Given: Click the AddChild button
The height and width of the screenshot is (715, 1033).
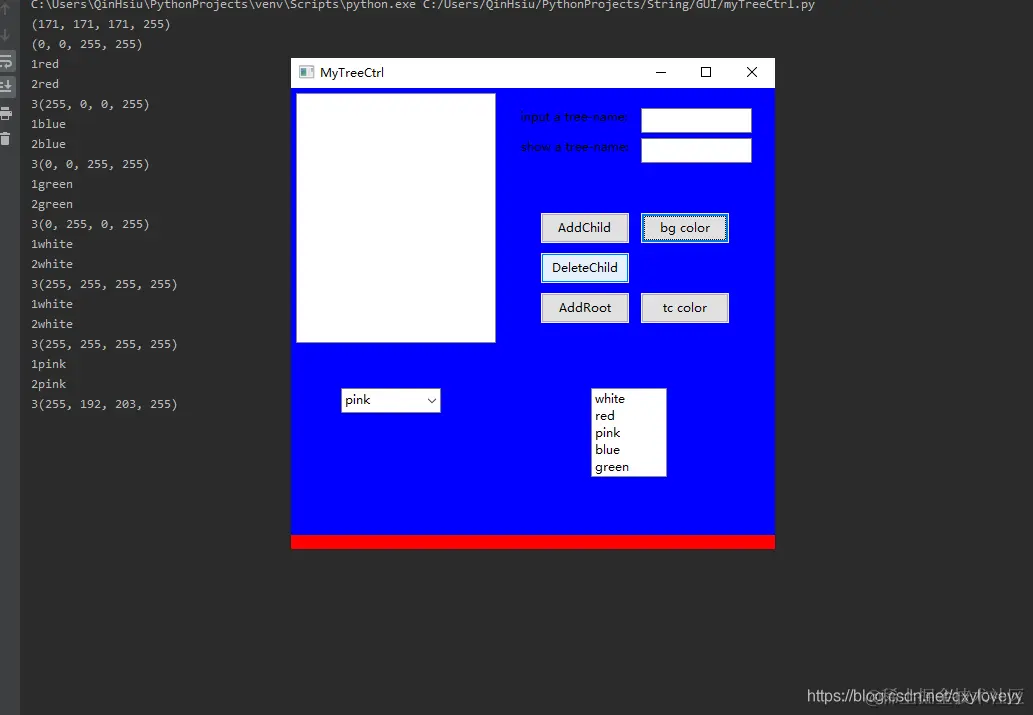Looking at the screenshot, I should click(585, 228).
